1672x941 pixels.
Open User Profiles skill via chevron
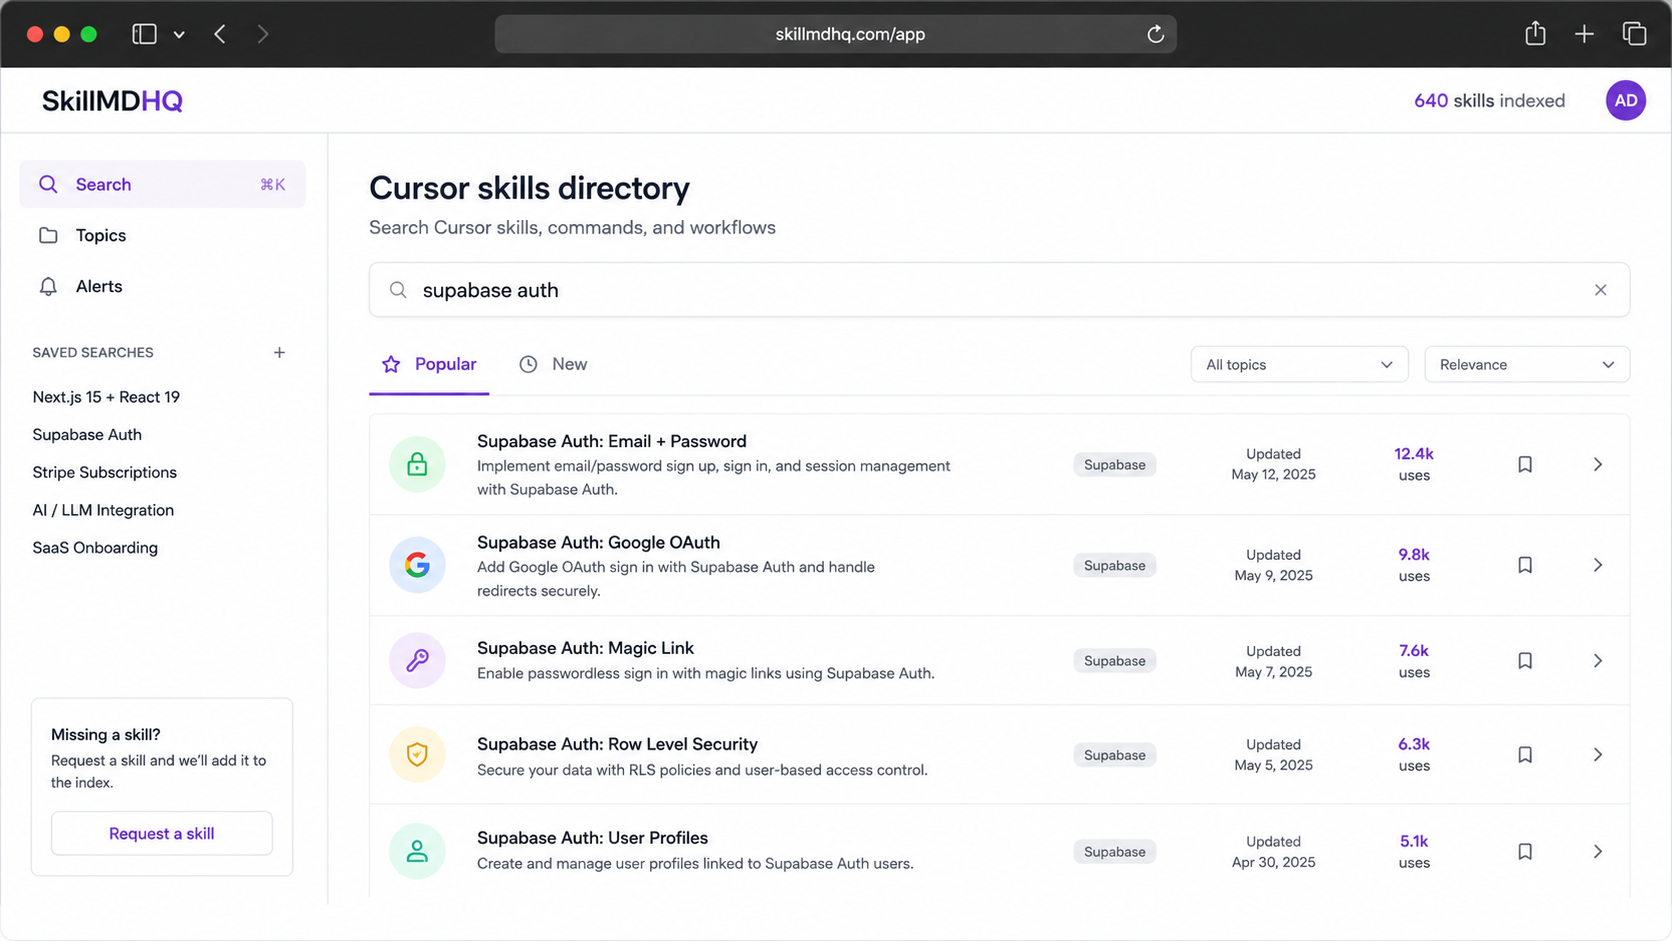pos(1597,851)
